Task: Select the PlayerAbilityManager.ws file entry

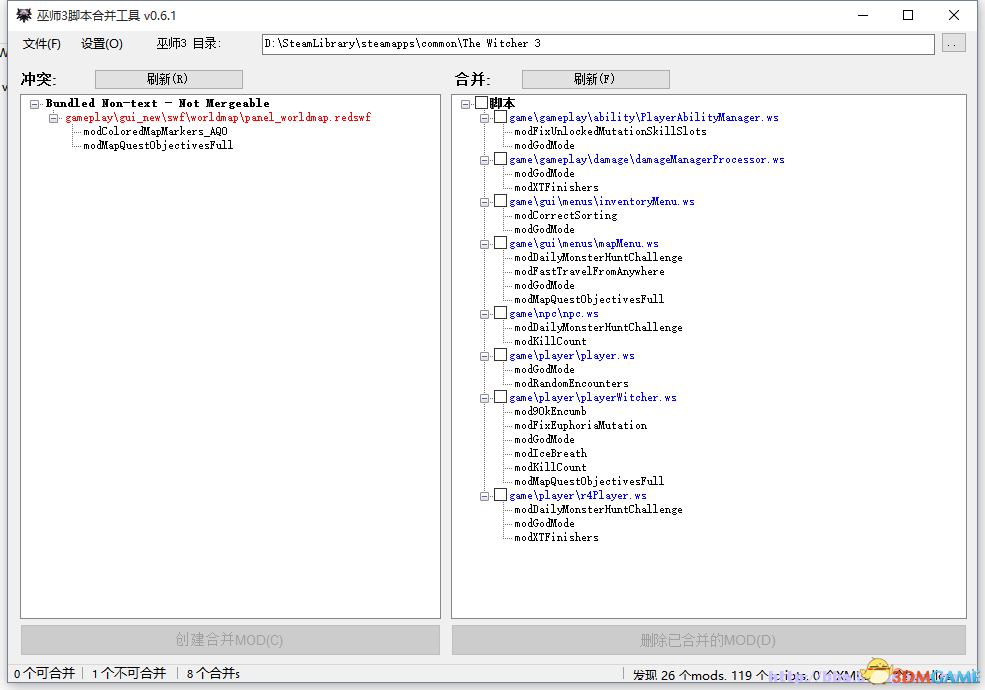Action: coord(644,118)
